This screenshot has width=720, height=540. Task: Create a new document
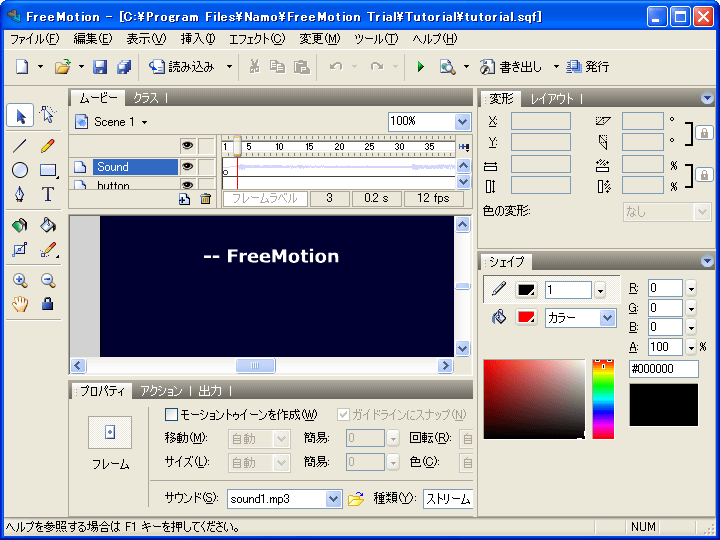(x=22, y=67)
